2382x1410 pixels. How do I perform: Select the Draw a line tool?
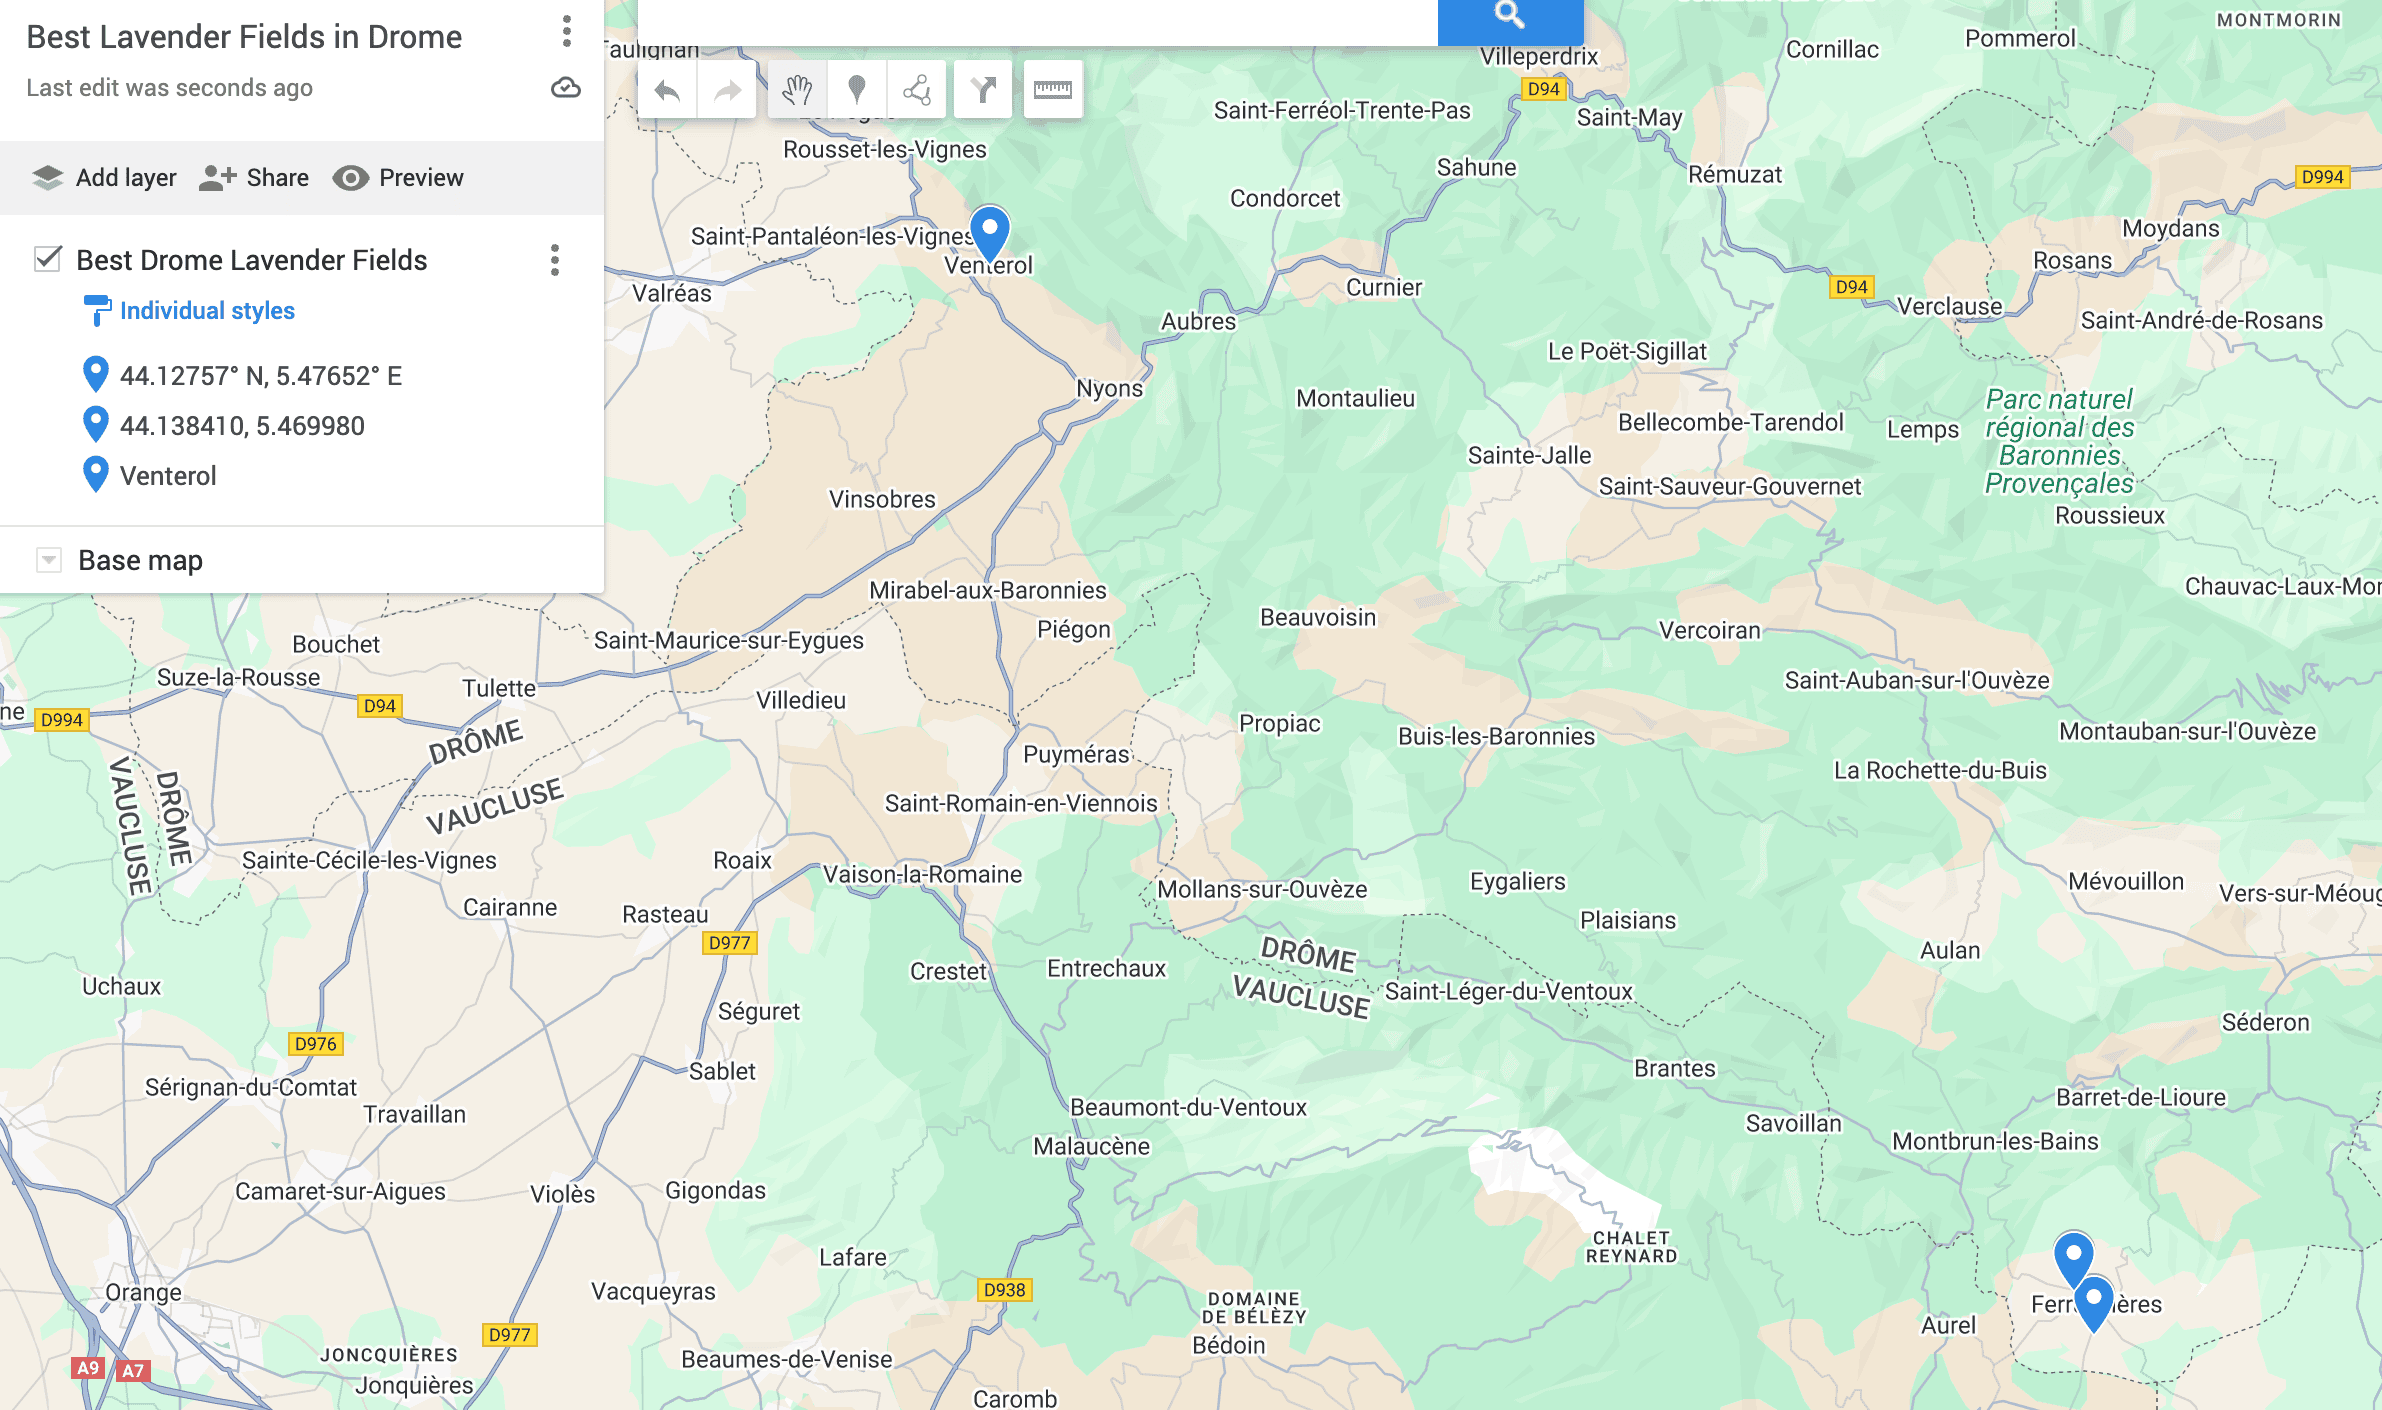tap(916, 90)
